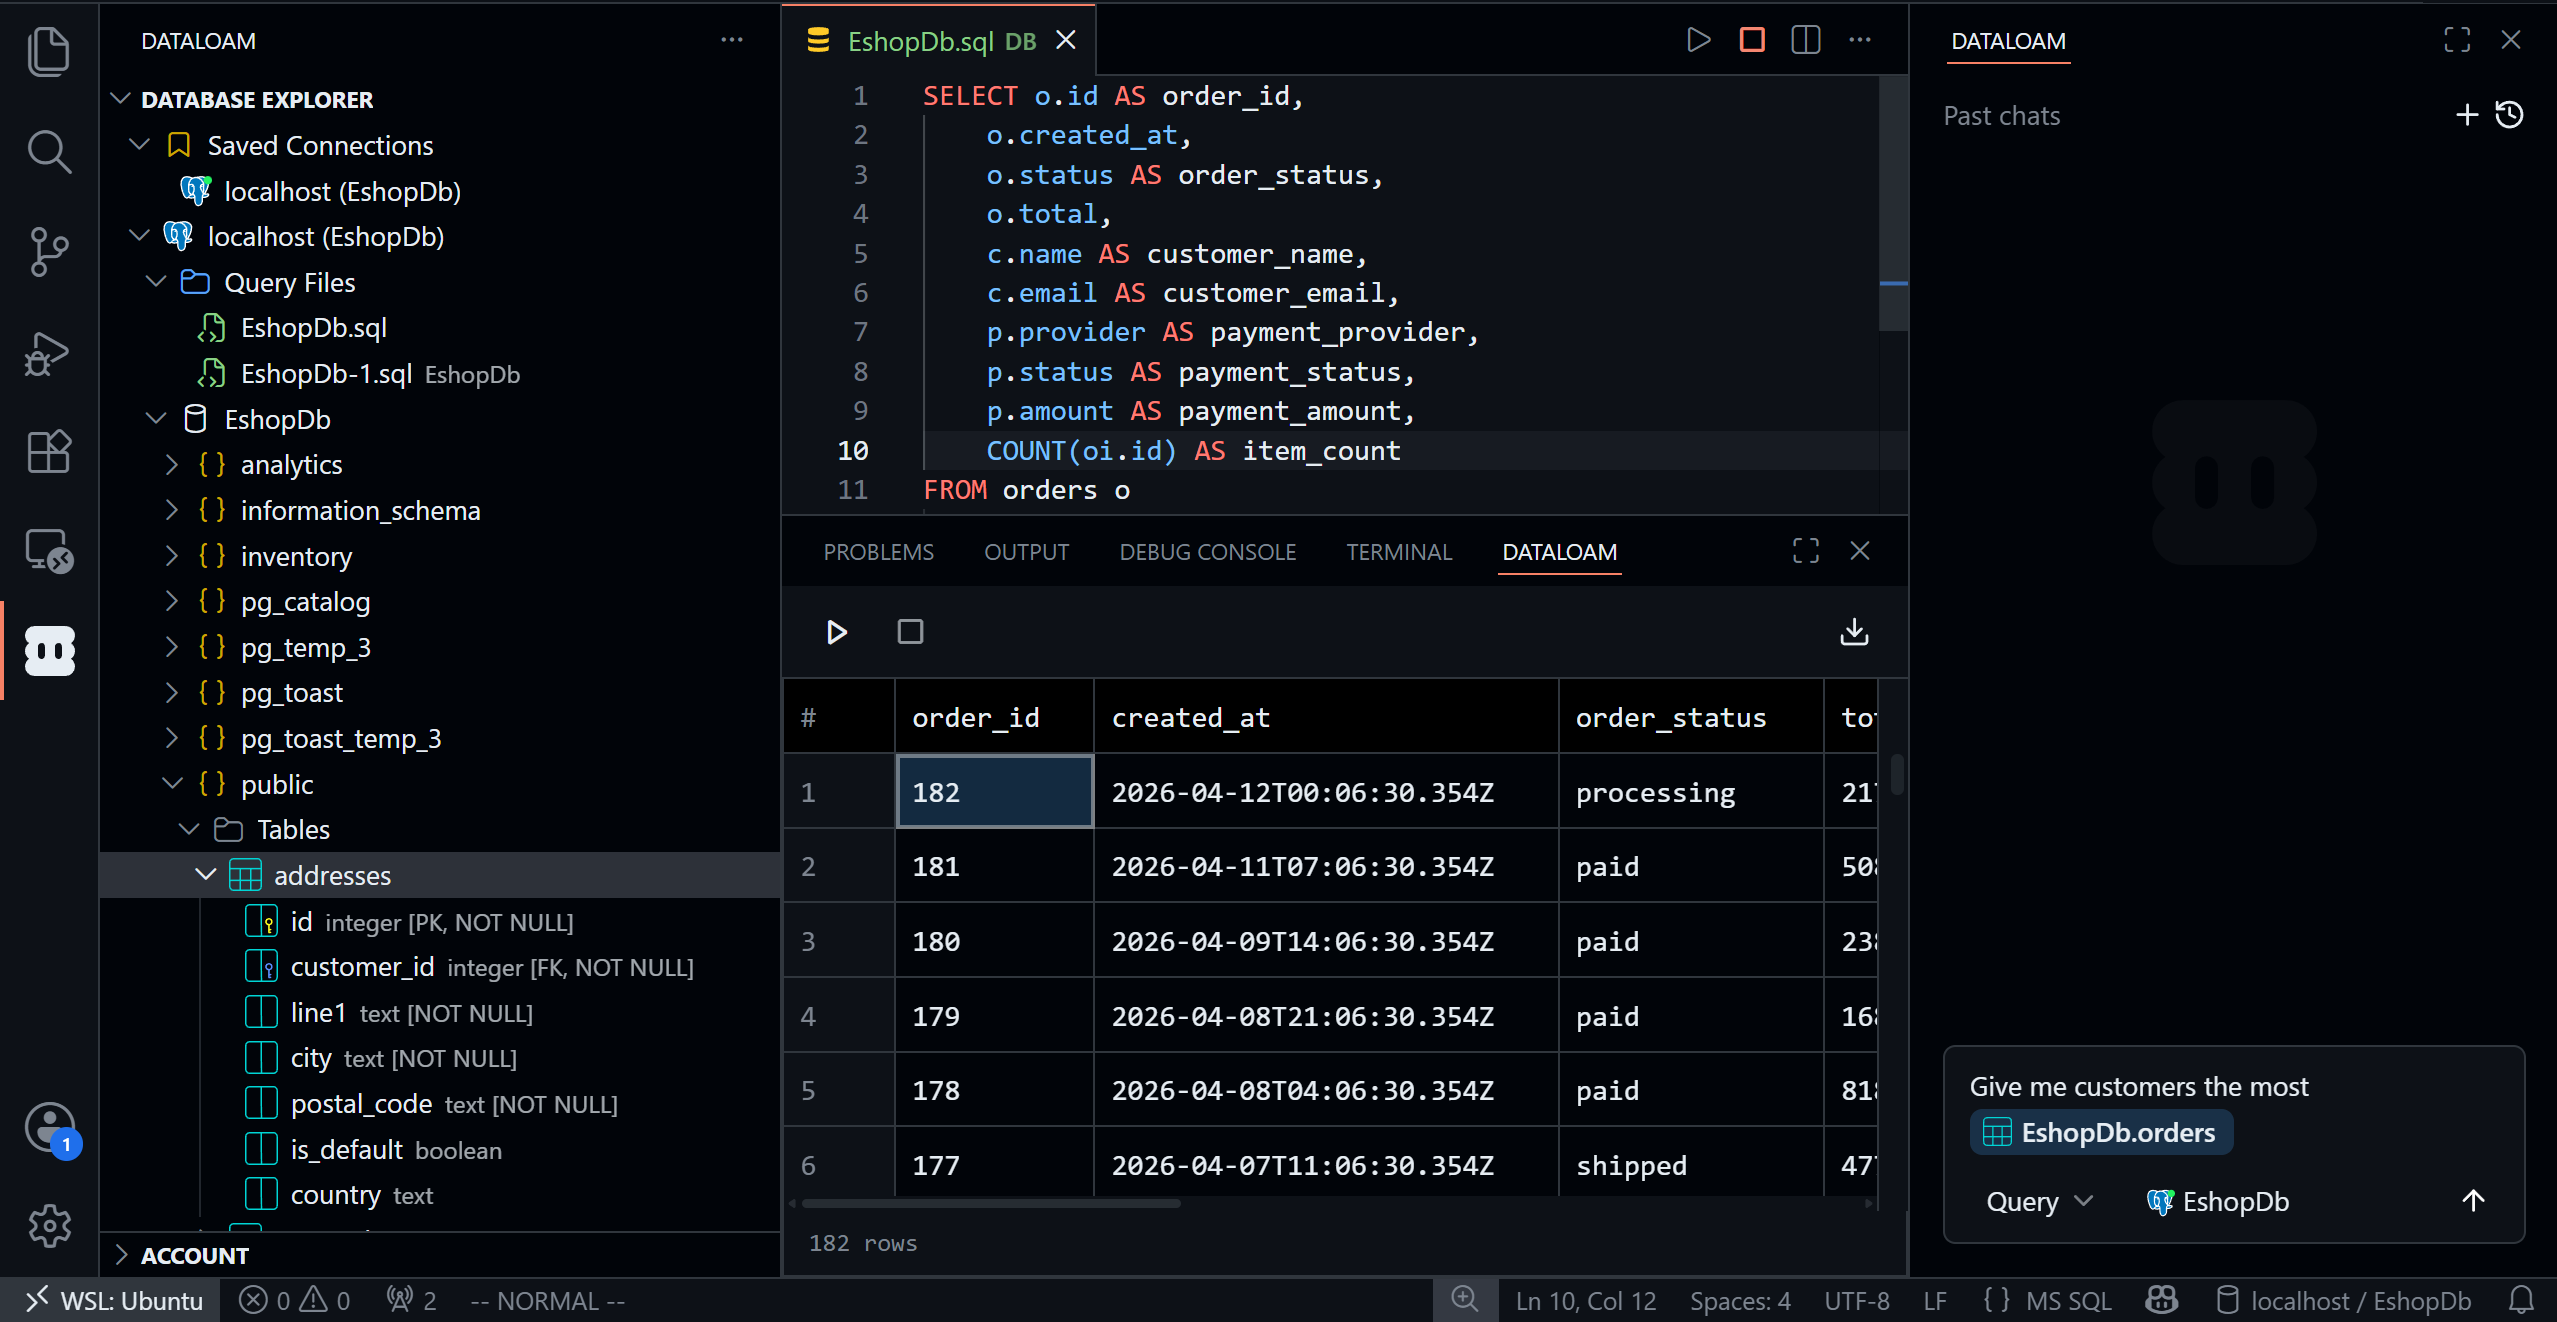Send the chat message with arrow button
The height and width of the screenshot is (1322, 2557).
(2474, 1201)
